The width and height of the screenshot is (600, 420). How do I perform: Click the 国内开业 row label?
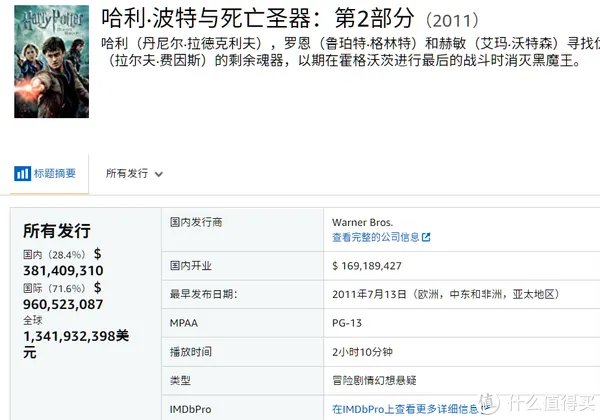click(191, 266)
